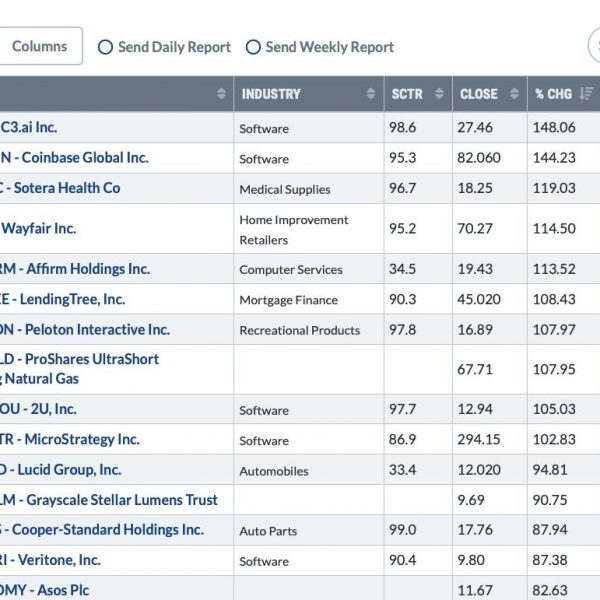Select Send Daily Report radio option
Viewport: 600px width, 600px height.
click(105, 47)
